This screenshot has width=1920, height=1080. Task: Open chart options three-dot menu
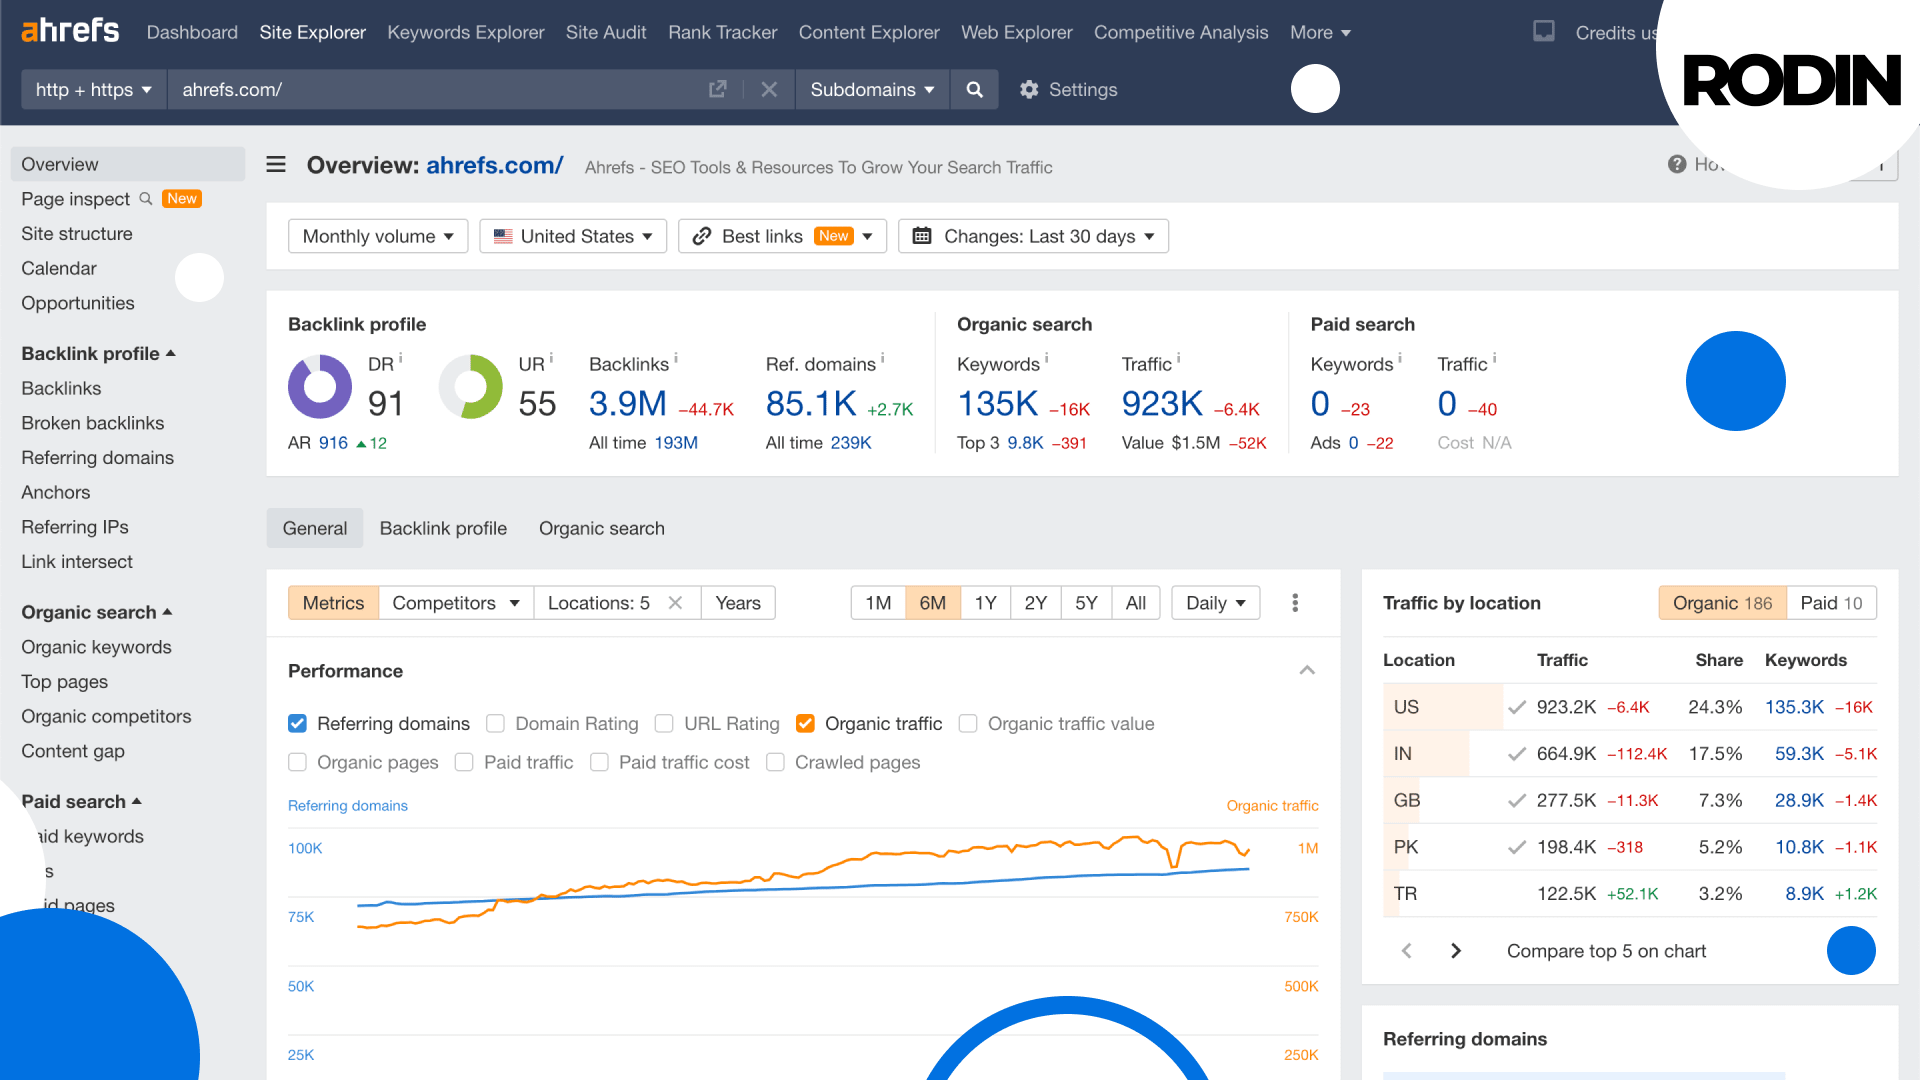click(x=1295, y=602)
